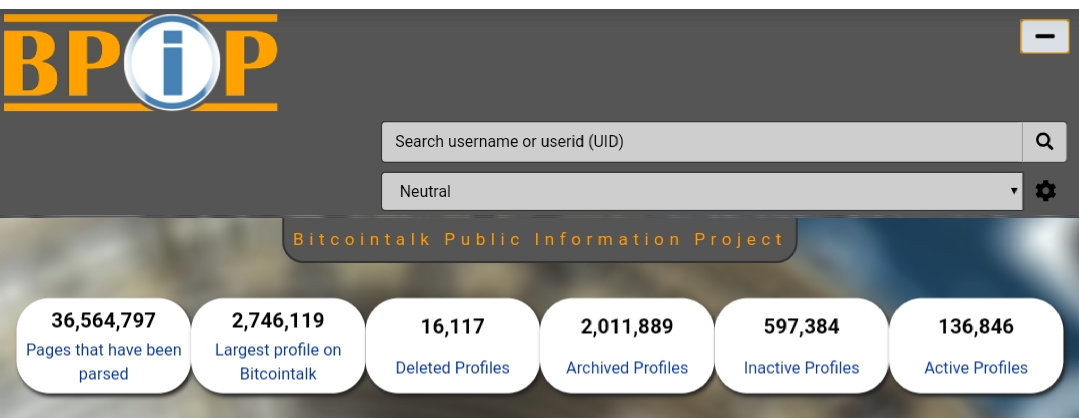The image size is (1079, 418).
Task: Click the BPIP logo
Action: click(140, 63)
